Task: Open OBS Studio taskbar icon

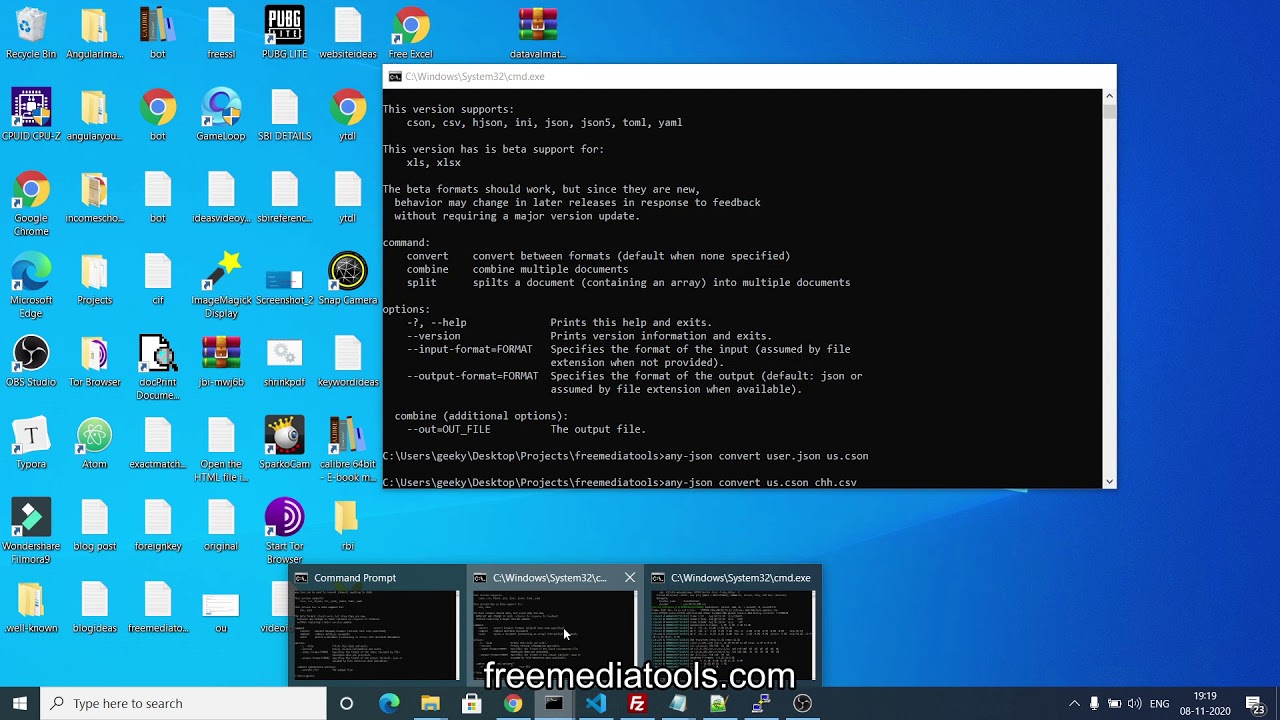Action: [802, 703]
